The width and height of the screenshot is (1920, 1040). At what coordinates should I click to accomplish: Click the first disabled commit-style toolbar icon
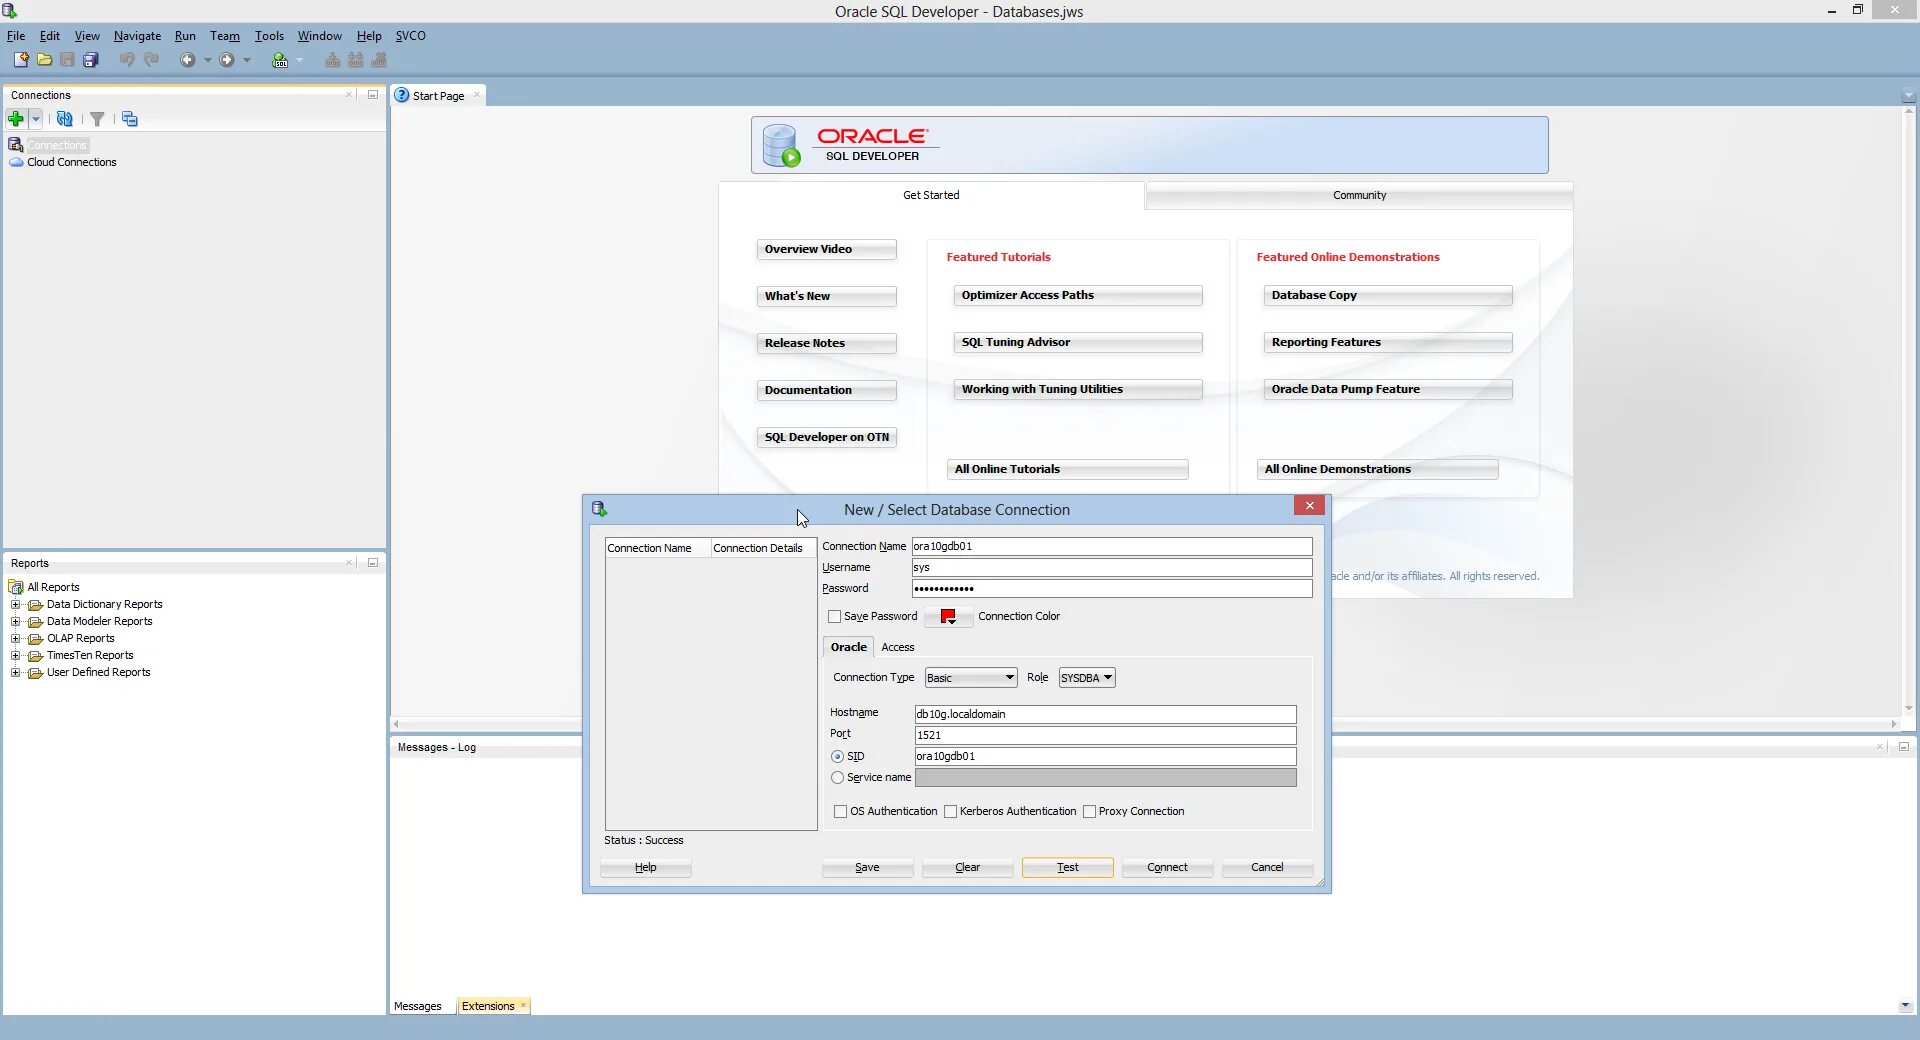(332, 60)
